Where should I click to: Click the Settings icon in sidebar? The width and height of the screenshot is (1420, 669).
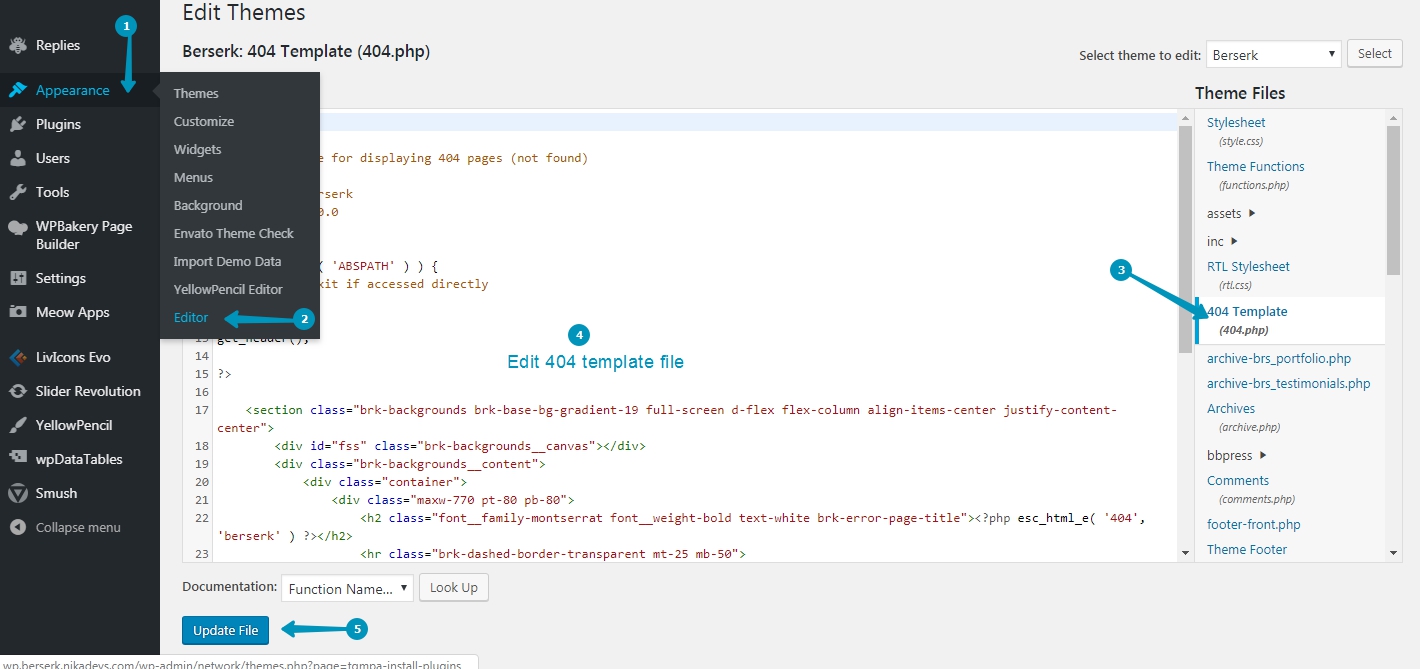coord(18,279)
